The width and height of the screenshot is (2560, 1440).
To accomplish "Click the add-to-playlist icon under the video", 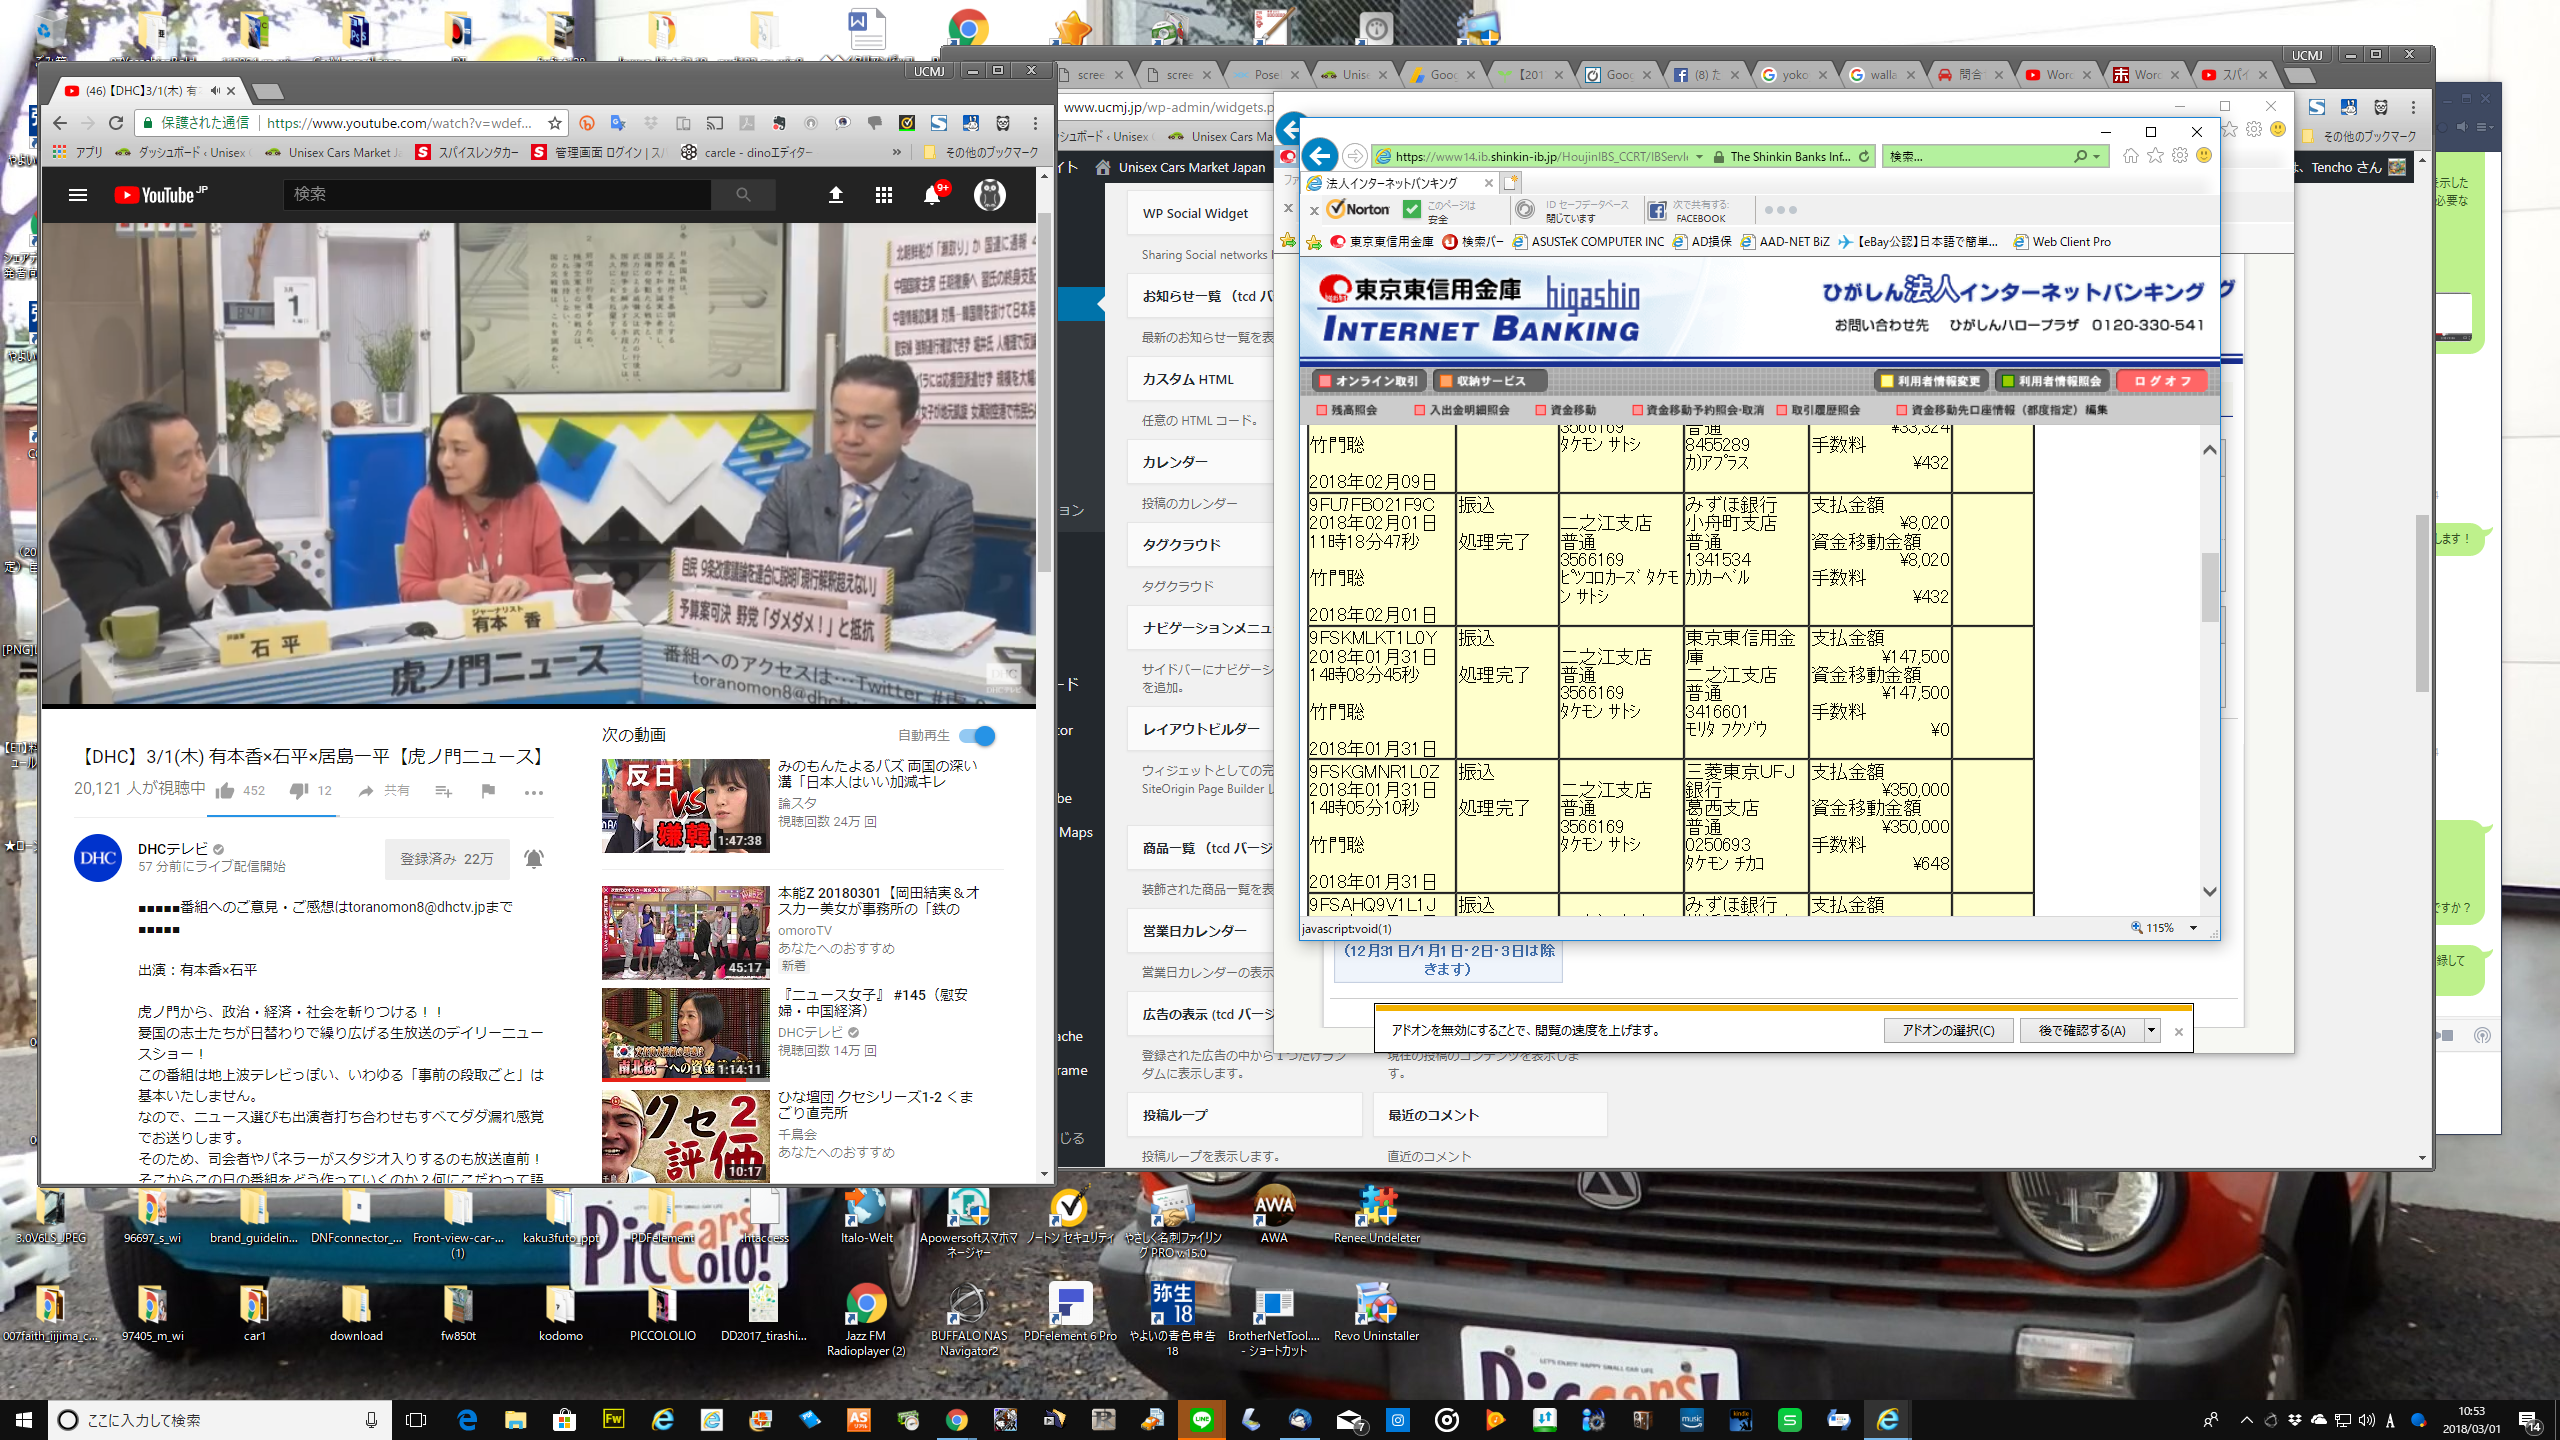I will pyautogui.click(x=444, y=791).
